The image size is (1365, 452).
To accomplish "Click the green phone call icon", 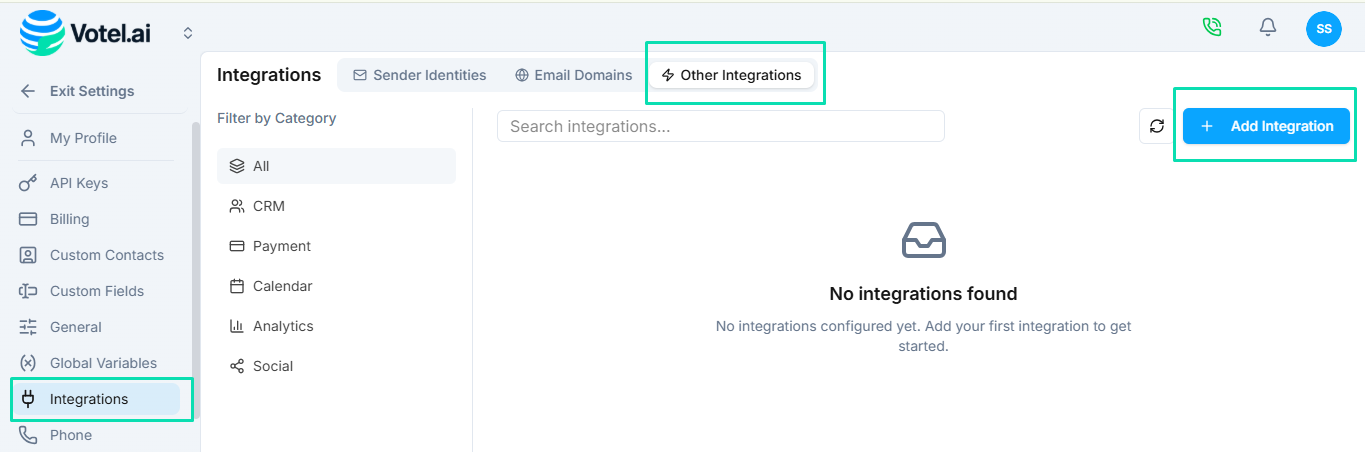I will pyautogui.click(x=1212, y=28).
